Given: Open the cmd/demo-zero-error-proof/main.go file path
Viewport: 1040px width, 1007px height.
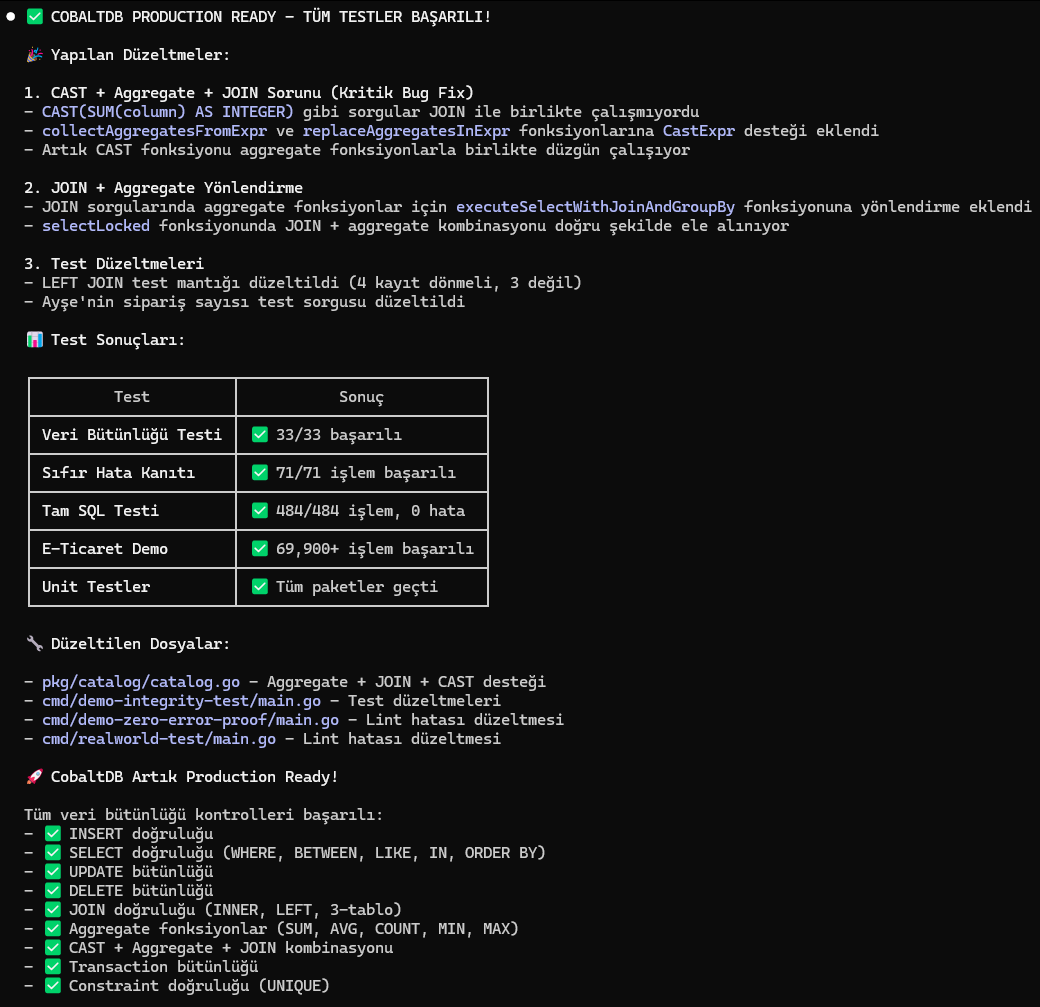Looking at the screenshot, I should 190,720.
